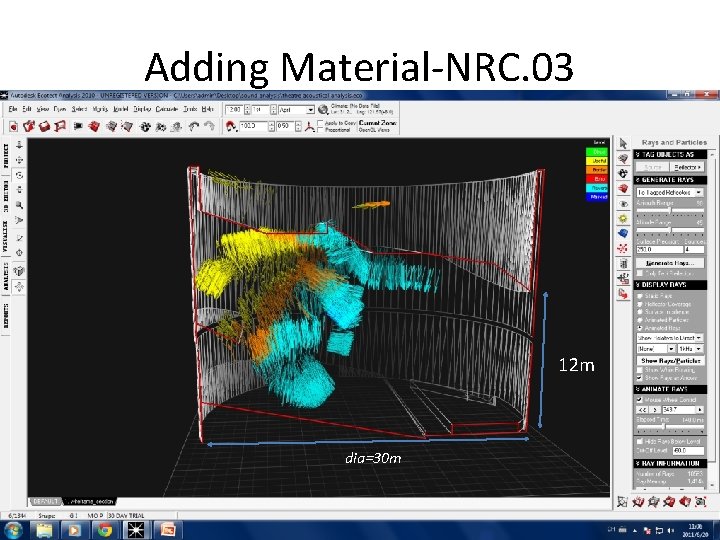This screenshot has width=720, height=540.
Task: Click the Source tag button
Action: [652, 167]
